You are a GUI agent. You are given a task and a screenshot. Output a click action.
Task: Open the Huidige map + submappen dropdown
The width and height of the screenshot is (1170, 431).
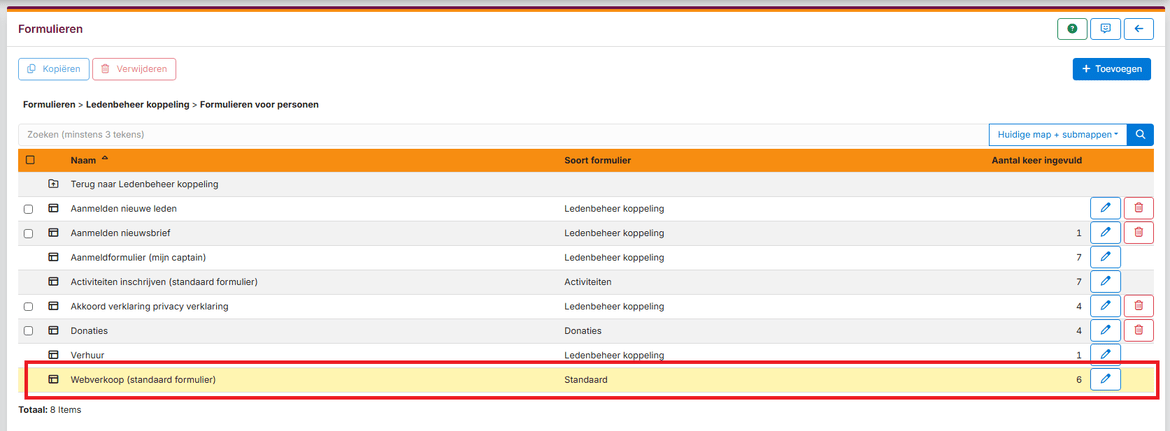(1057, 135)
